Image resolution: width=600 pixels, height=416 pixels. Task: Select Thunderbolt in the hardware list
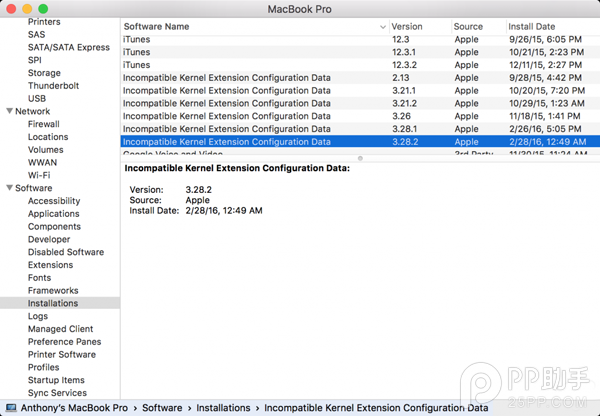coord(53,86)
